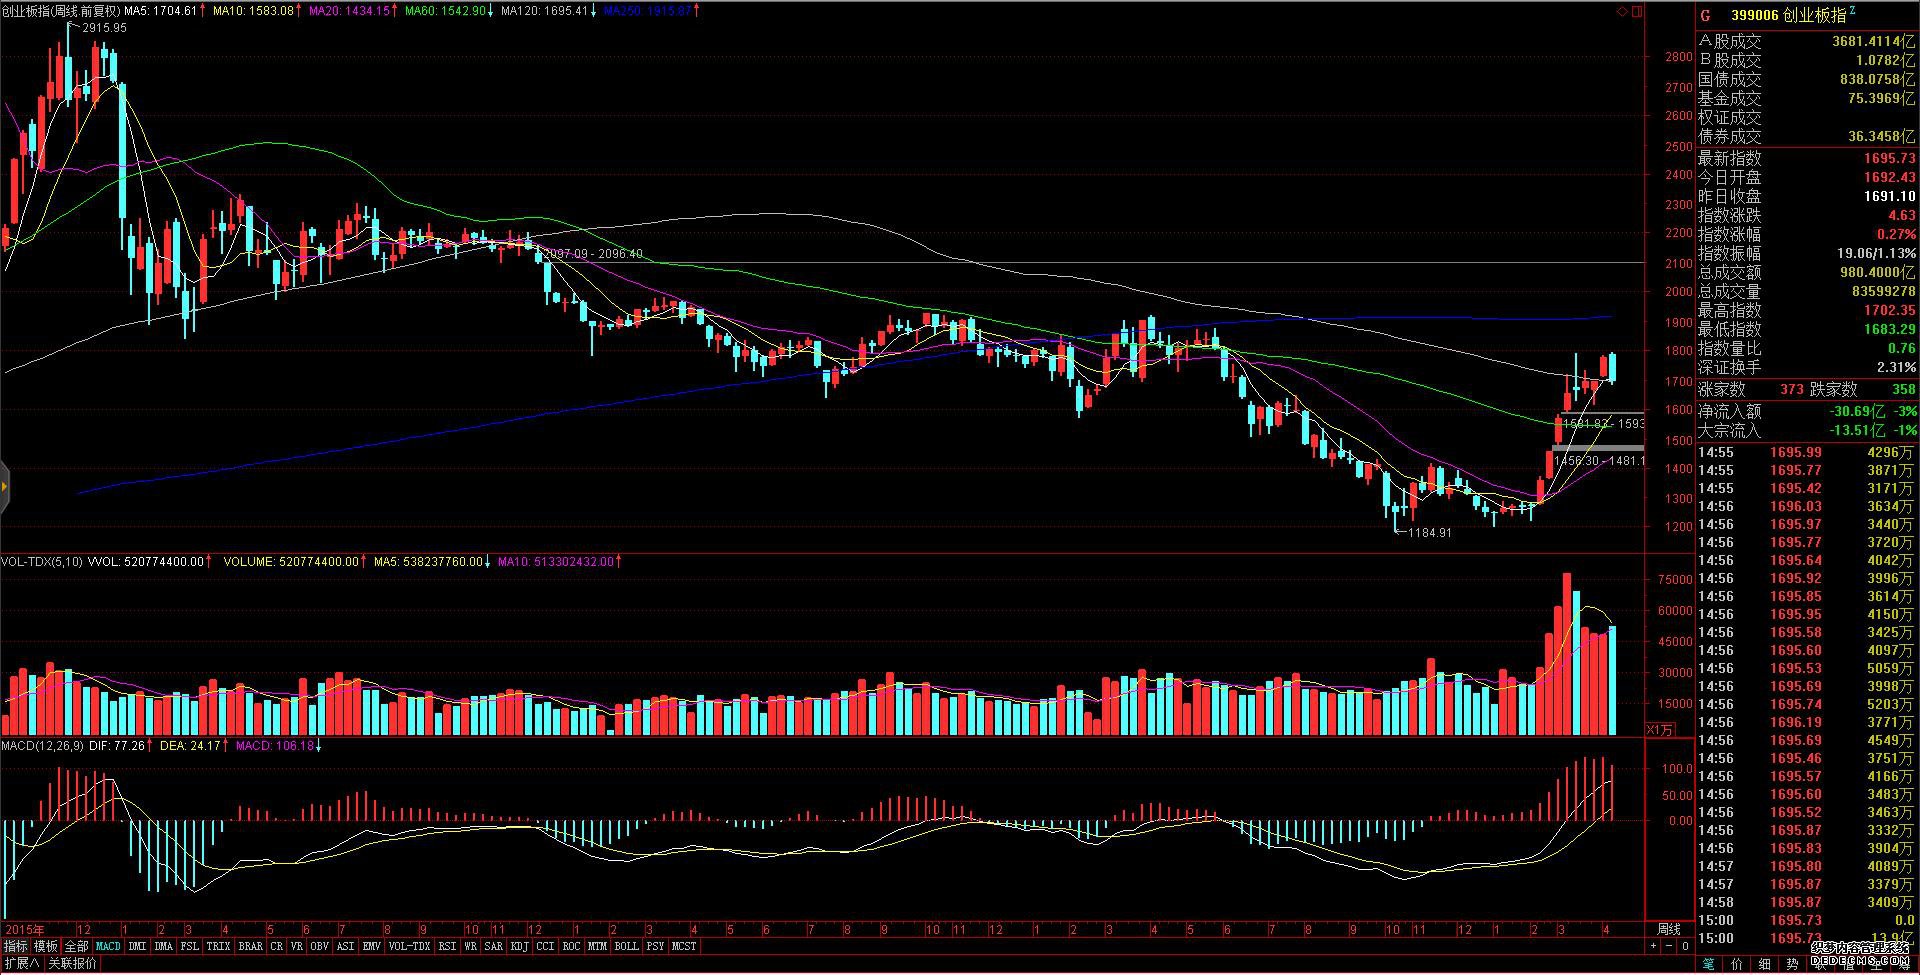Switch to the DMA indicator
The width and height of the screenshot is (1920, 975).
[163, 946]
